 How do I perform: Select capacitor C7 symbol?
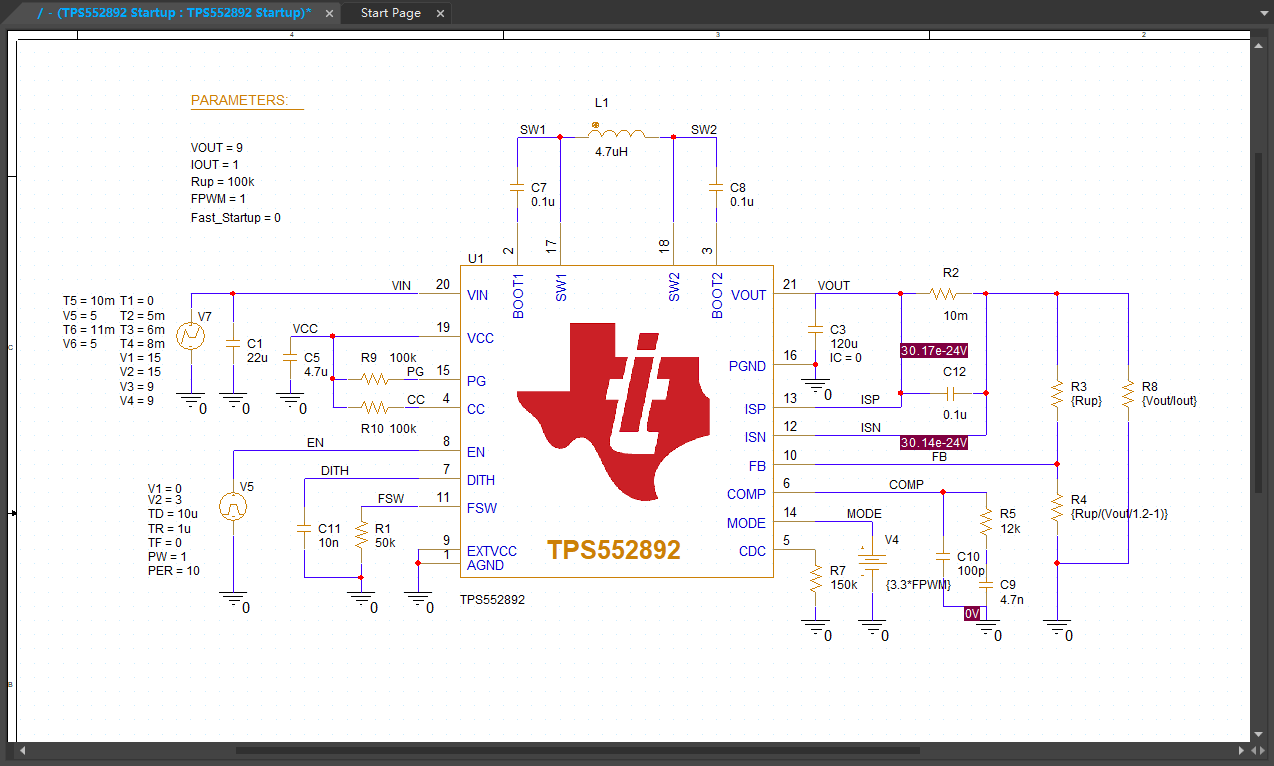pyautogui.click(x=517, y=188)
